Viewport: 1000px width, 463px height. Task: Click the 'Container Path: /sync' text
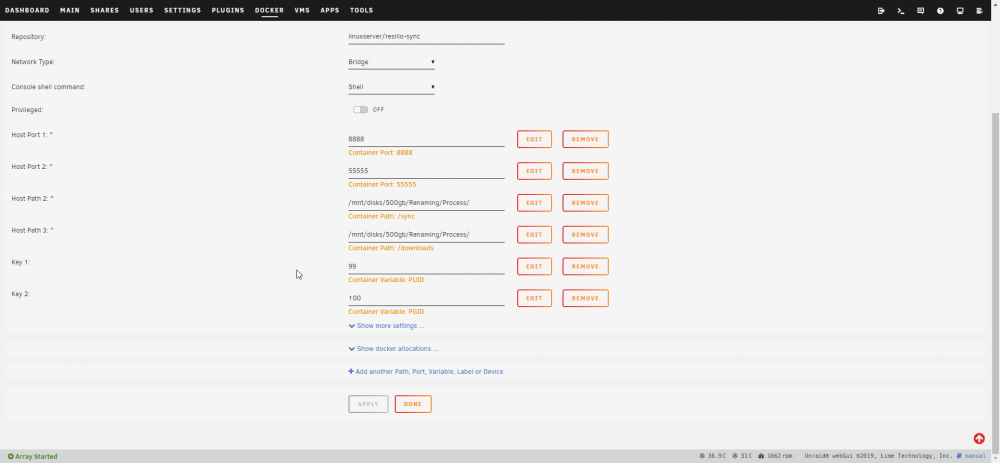(x=381, y=216)
